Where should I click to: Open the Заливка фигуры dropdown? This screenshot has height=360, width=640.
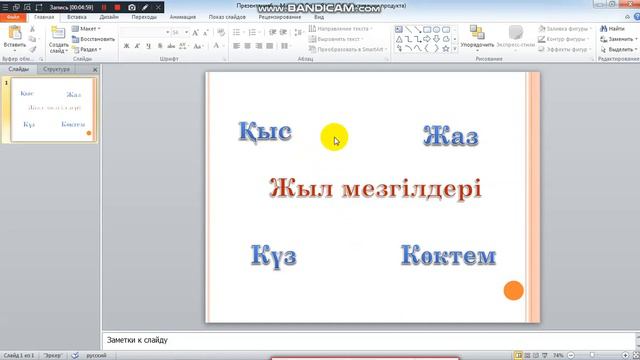[x=565, y=29]
